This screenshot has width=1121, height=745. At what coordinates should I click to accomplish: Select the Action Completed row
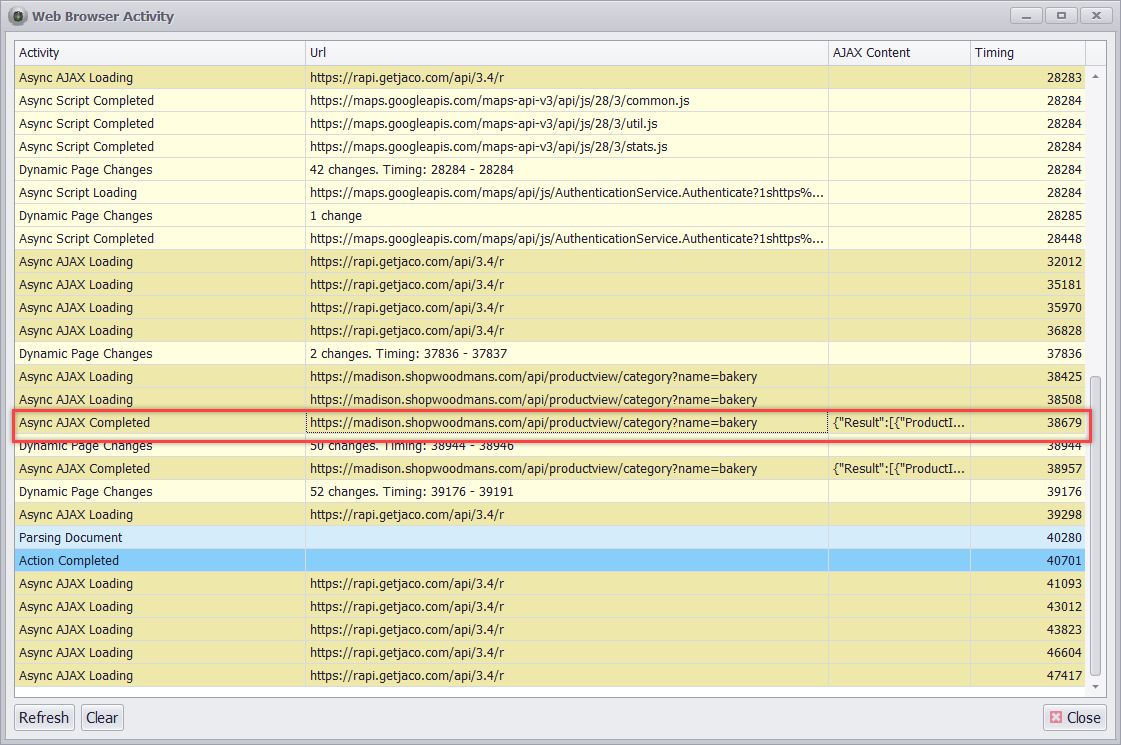pos(160,560)
